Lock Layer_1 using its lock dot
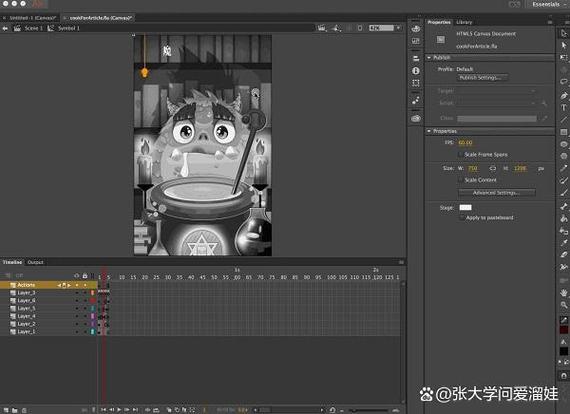 tap(85, 332)
